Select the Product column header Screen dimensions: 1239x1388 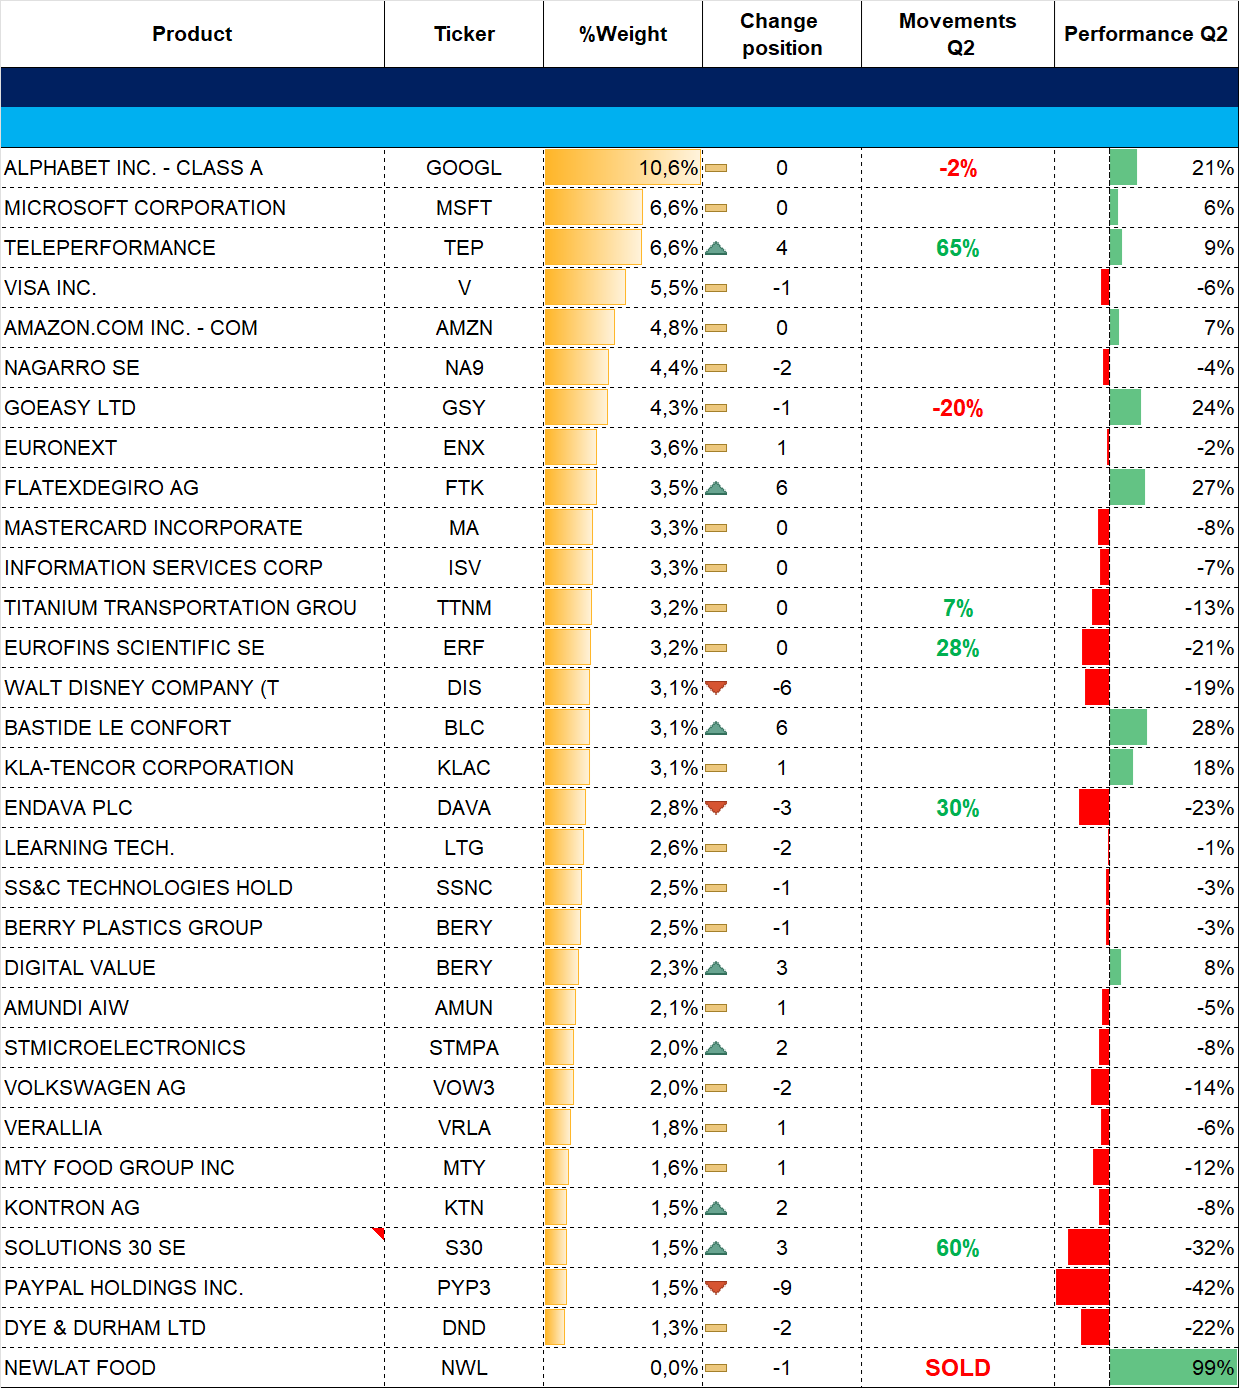tap(192, 34)
